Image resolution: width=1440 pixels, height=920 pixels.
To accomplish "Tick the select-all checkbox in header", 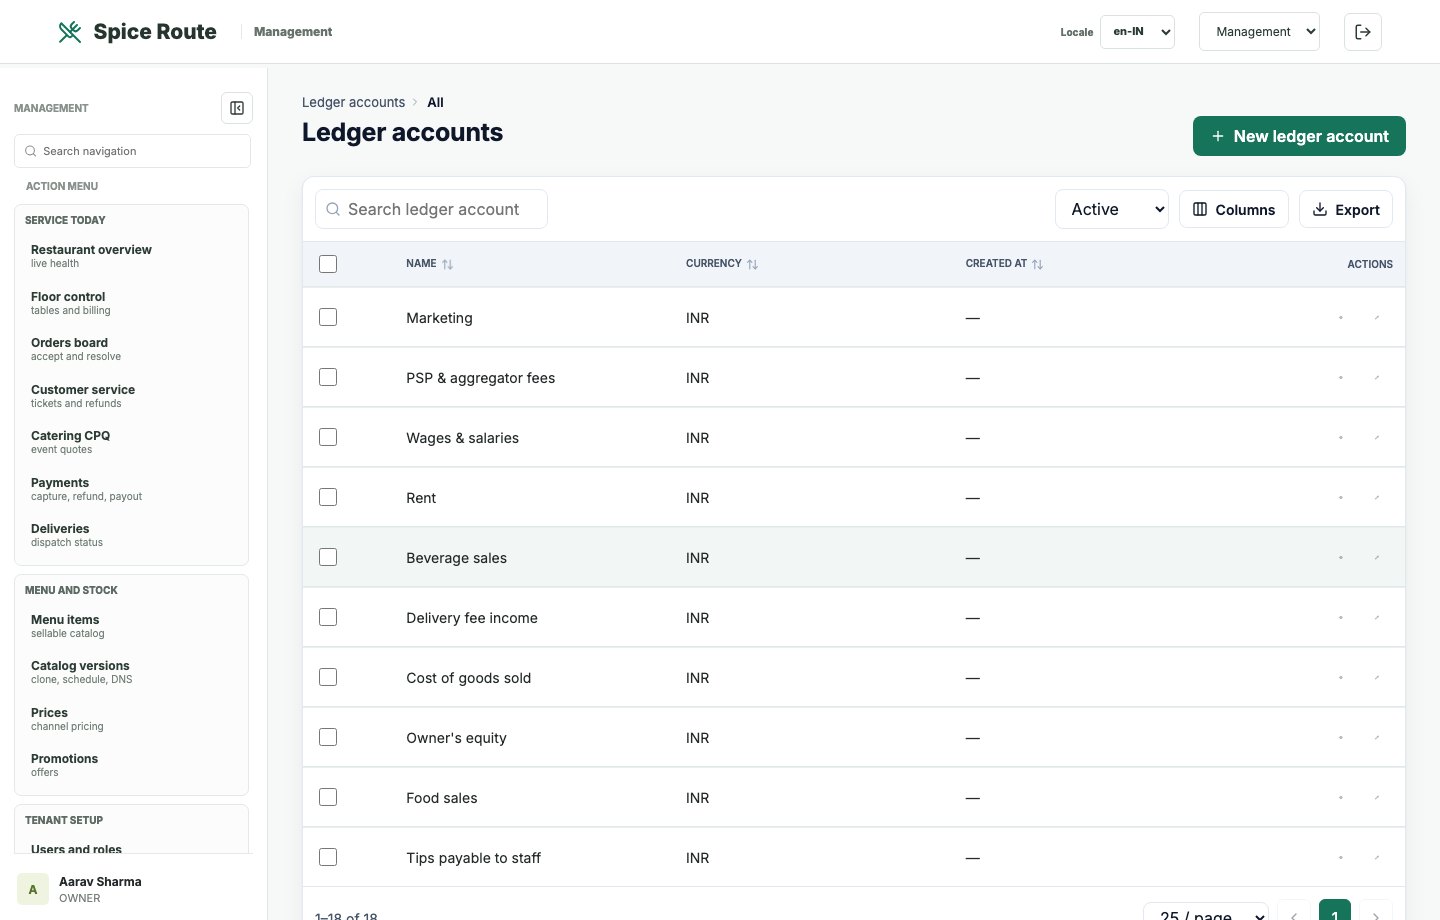I will pos(328,264).
